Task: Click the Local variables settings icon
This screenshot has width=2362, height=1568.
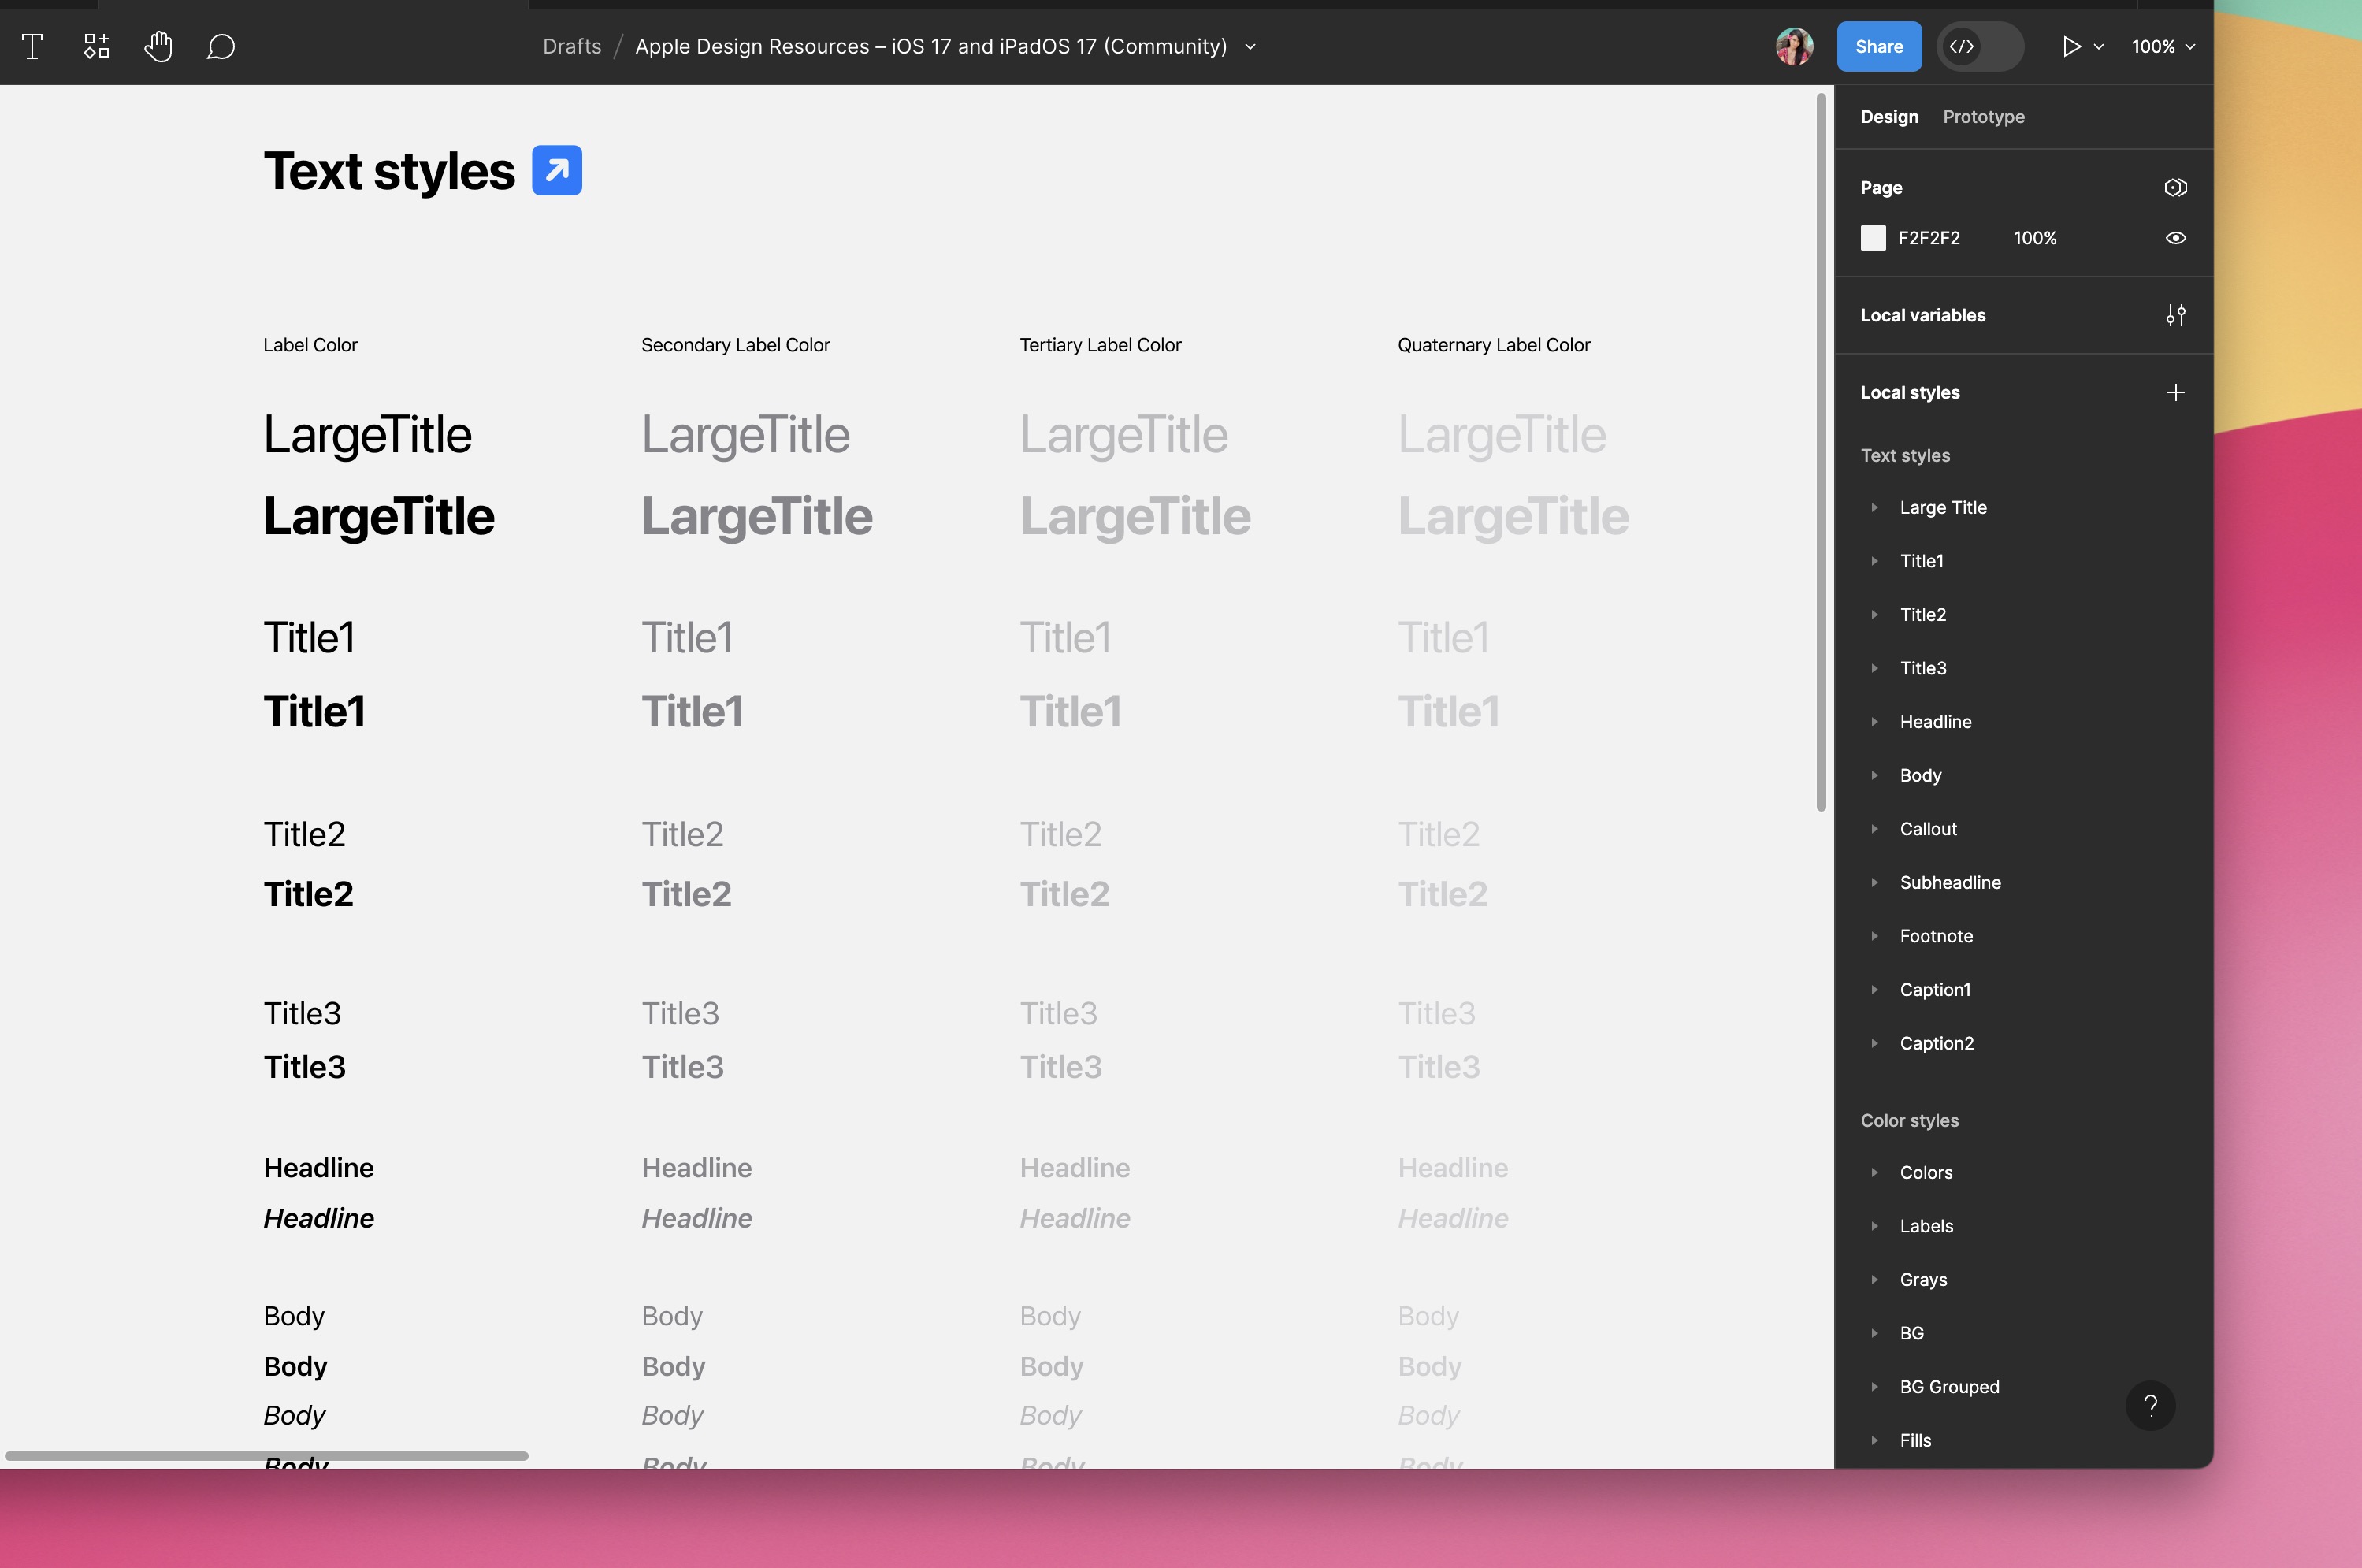Action: pyautogui.click(x=2177, y=315)
